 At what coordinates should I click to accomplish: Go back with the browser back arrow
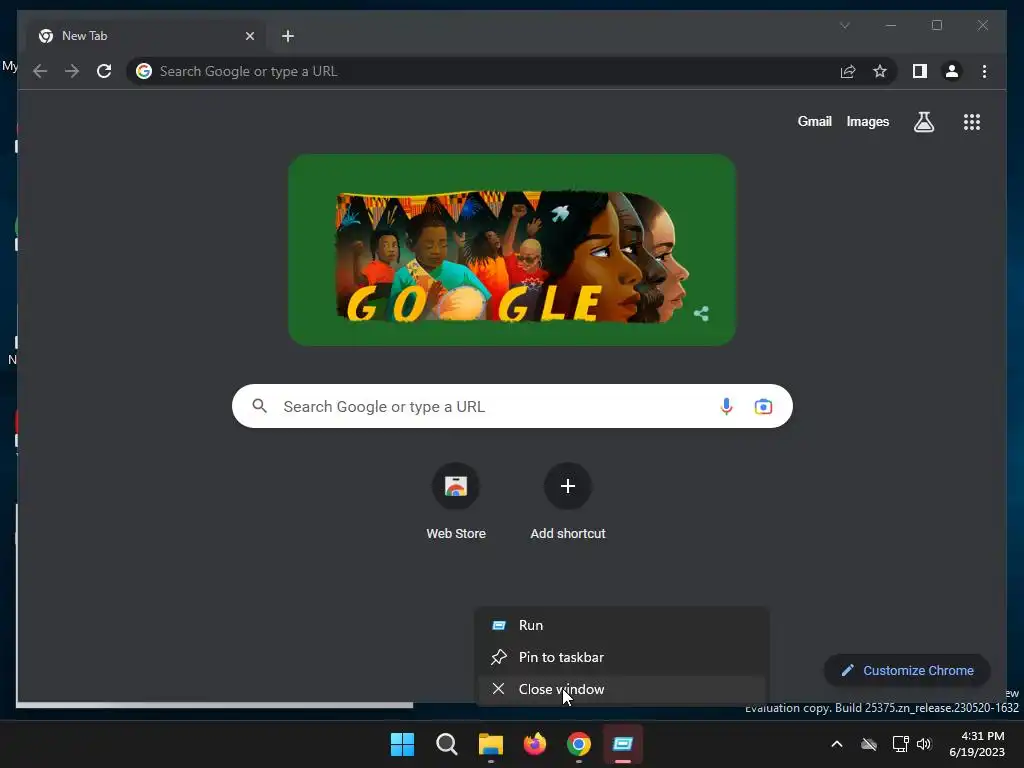40,71
